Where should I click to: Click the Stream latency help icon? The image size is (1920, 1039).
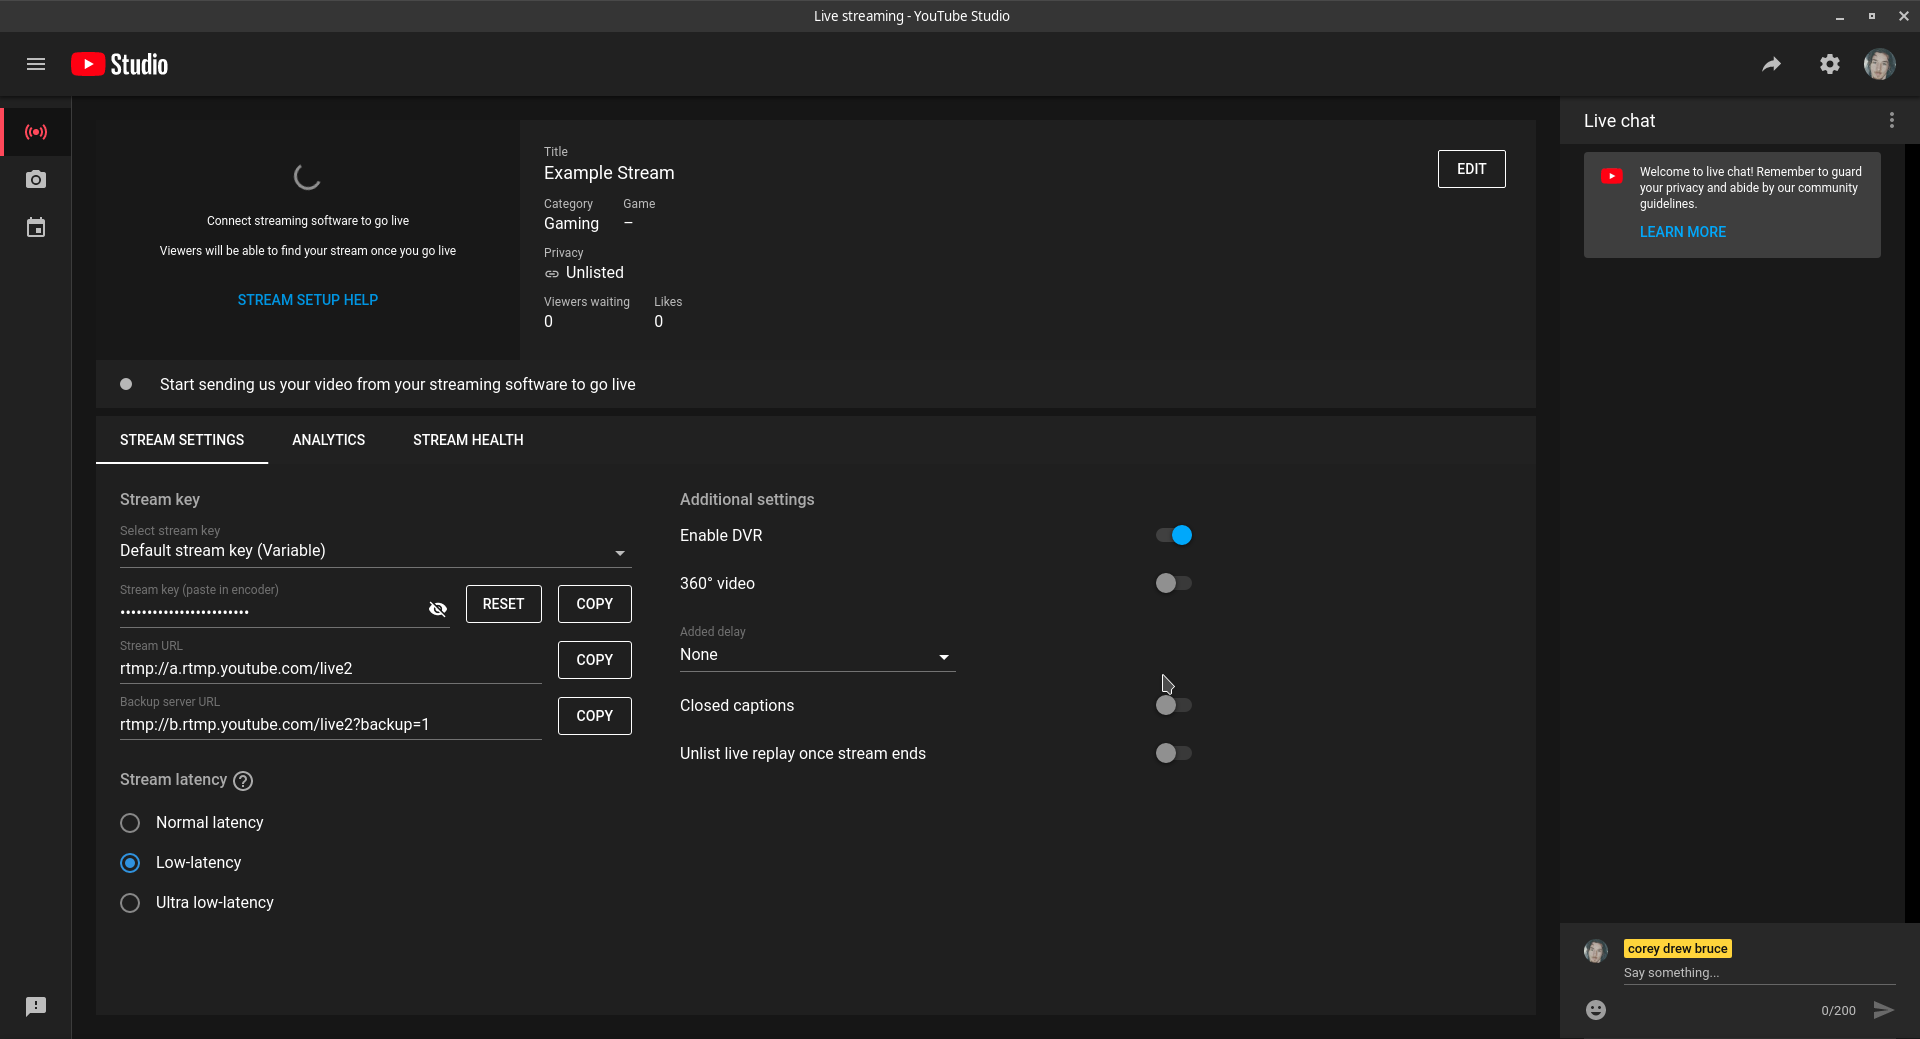point(243,781)
